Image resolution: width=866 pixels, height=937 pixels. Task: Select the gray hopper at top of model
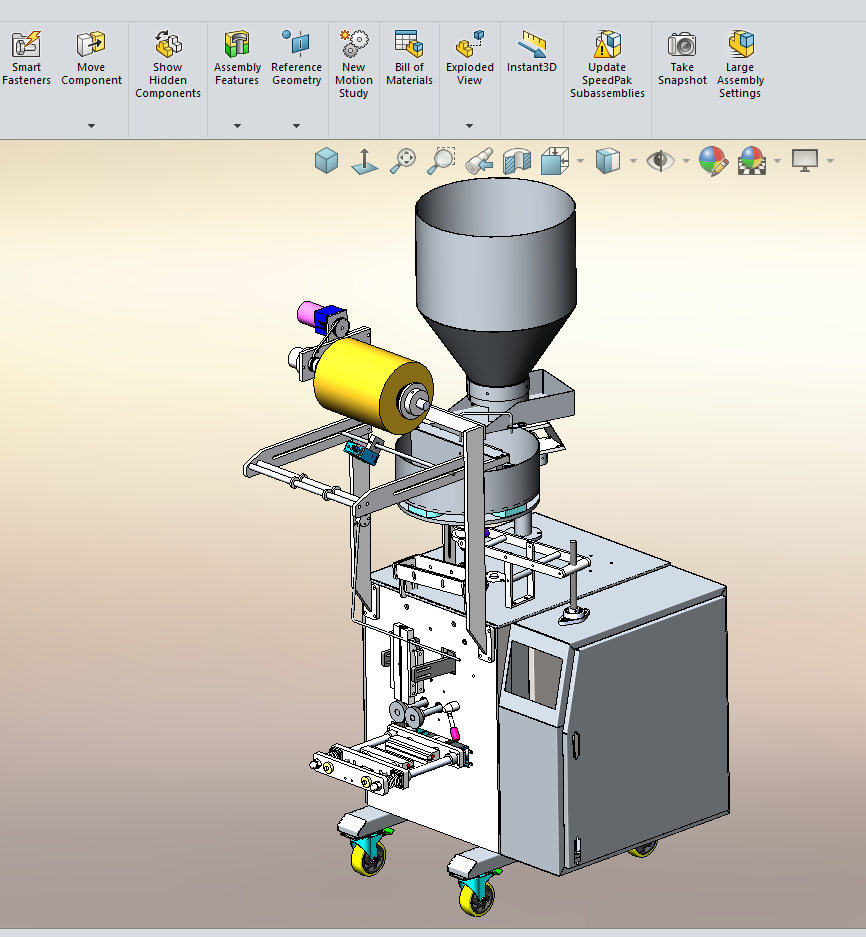[x=495, y=281]
